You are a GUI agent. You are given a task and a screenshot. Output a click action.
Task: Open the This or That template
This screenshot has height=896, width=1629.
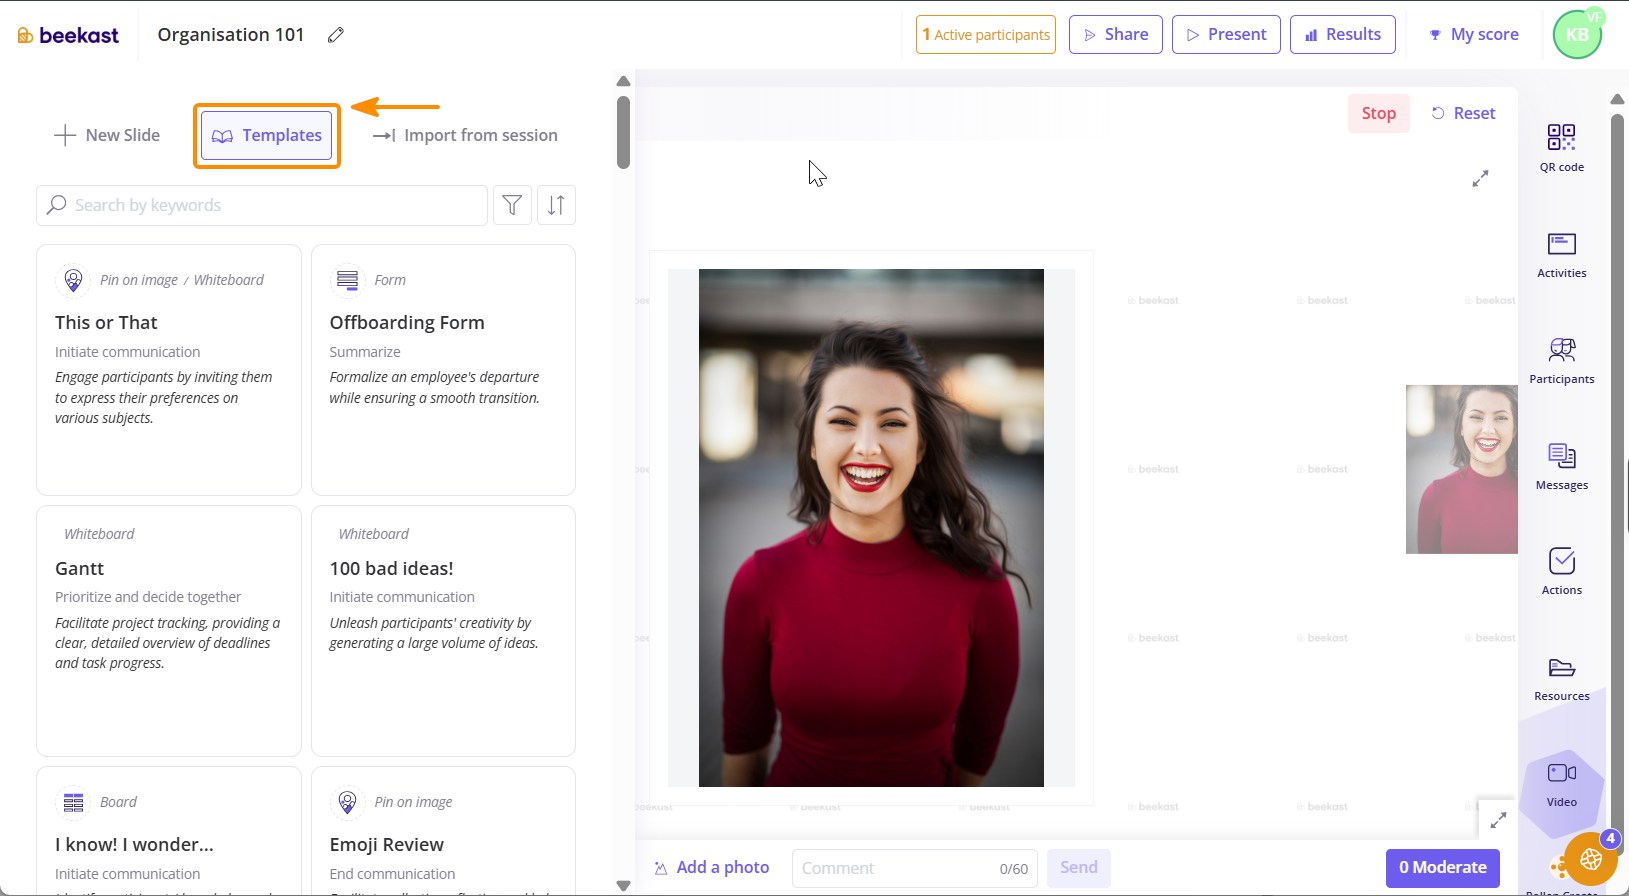168,370
